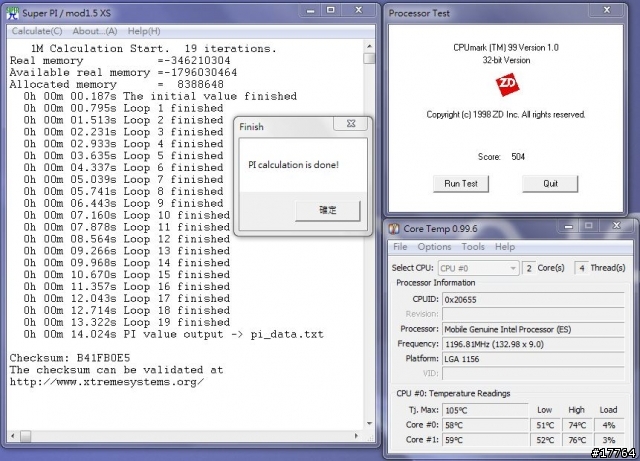This screenshot has height=461, width=640.
Task: Click the Checksum: B41FB0E5 line
Action: [70, 358]
